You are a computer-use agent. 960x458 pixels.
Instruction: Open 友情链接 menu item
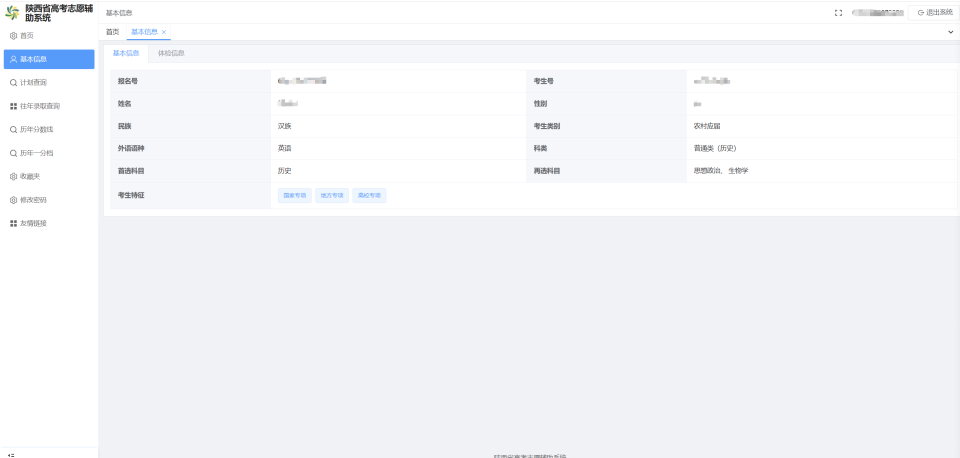[x=49, y=223]
